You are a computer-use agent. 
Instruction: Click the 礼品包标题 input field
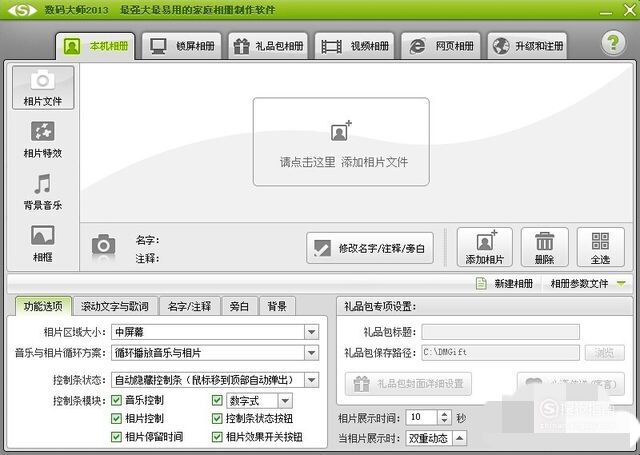point(500,332)
